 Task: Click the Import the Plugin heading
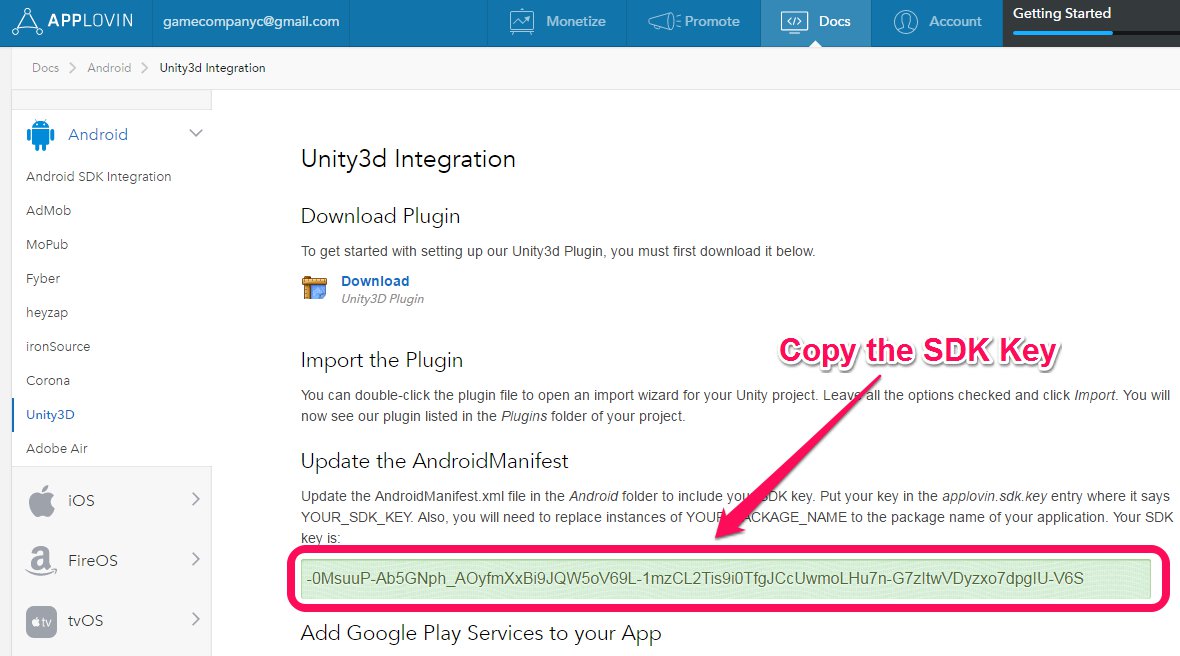point(382,360)
